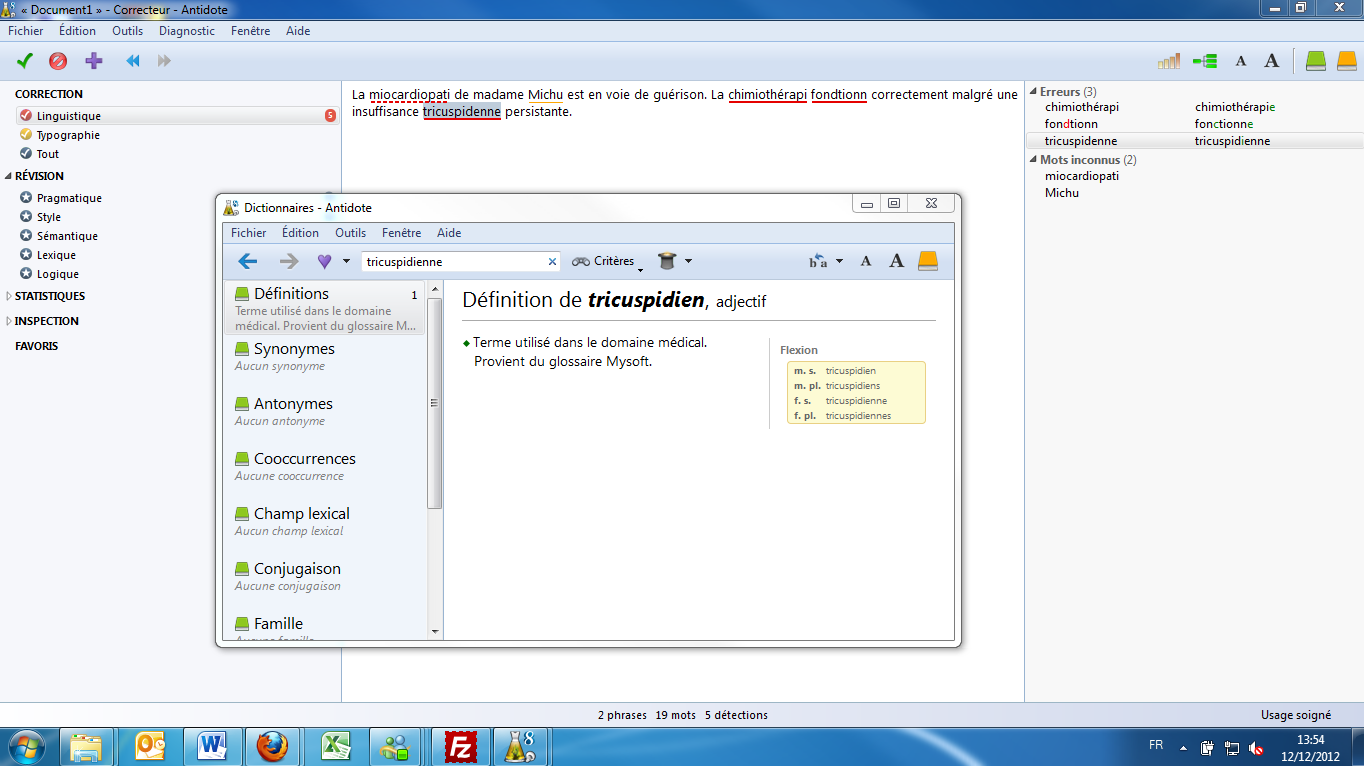This screenshot has width=1364, height=766.
Task: Select the chimiothérapi error row
Action: (1193, 107)
